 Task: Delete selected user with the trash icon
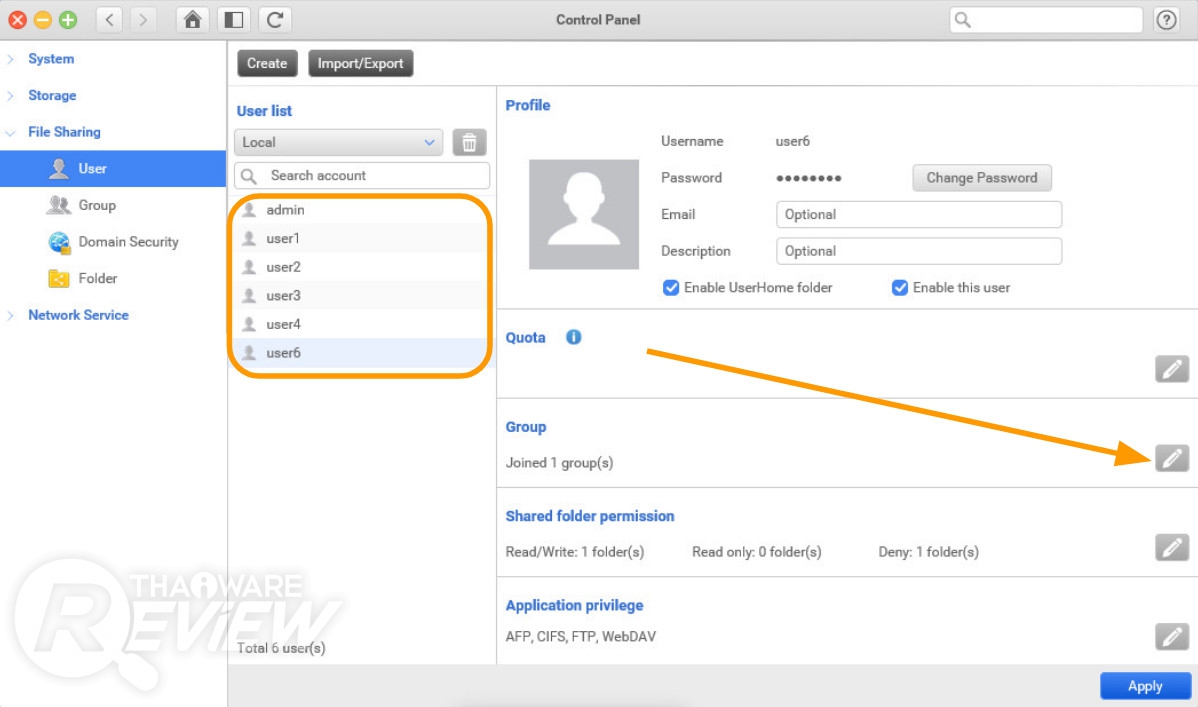click(469, 142)
